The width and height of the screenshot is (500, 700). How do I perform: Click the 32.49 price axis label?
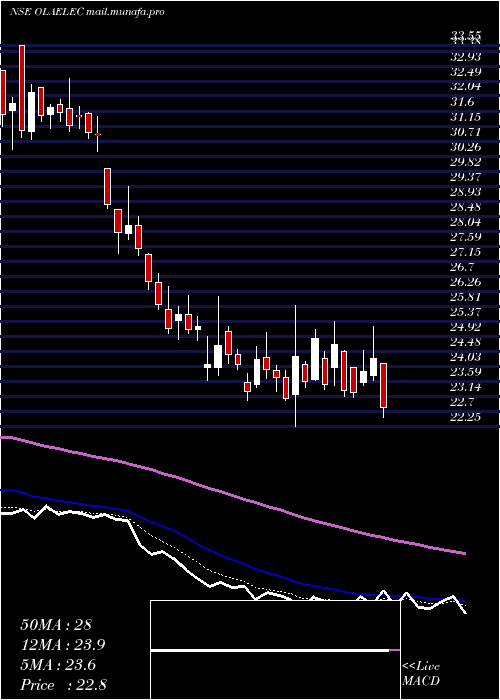(466, 72)
